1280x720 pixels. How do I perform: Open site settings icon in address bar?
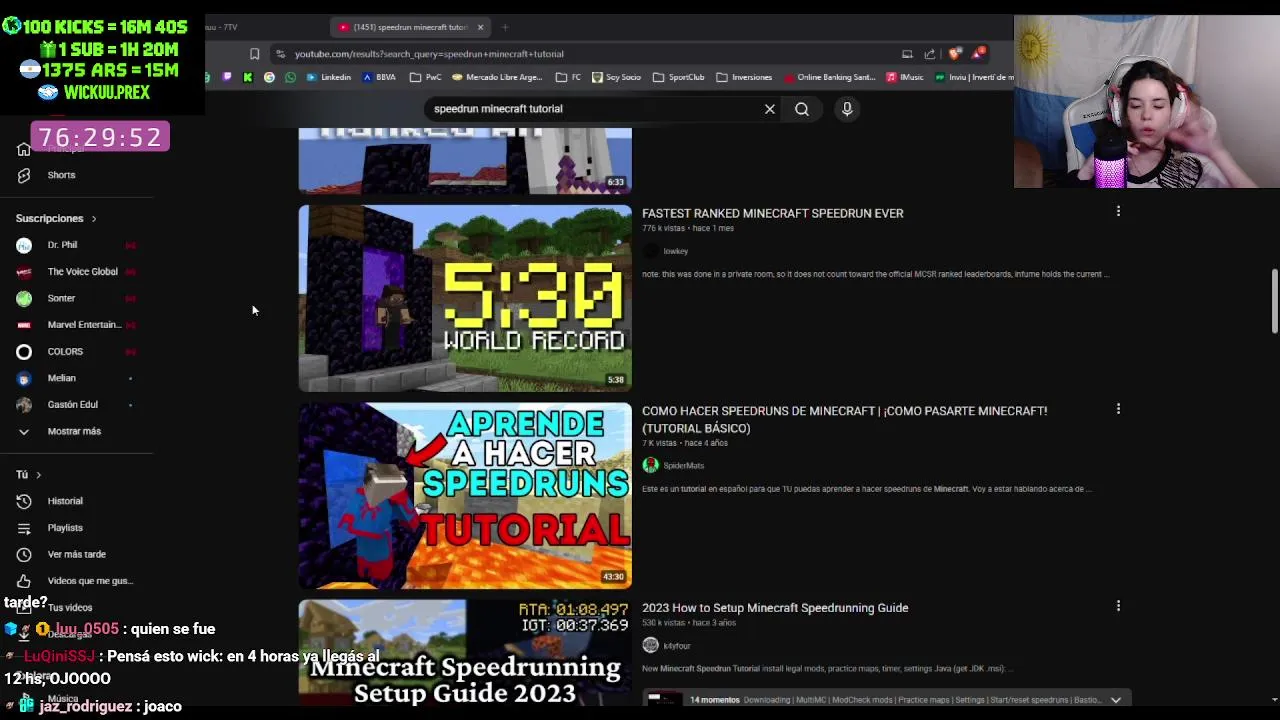pyautogui.click(x=281, y=54)
